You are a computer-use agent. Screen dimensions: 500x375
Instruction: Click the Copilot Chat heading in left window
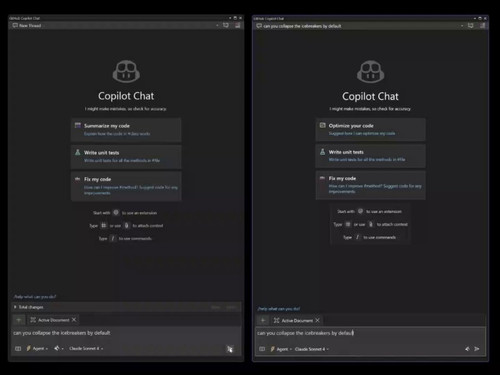pos(126,96)
